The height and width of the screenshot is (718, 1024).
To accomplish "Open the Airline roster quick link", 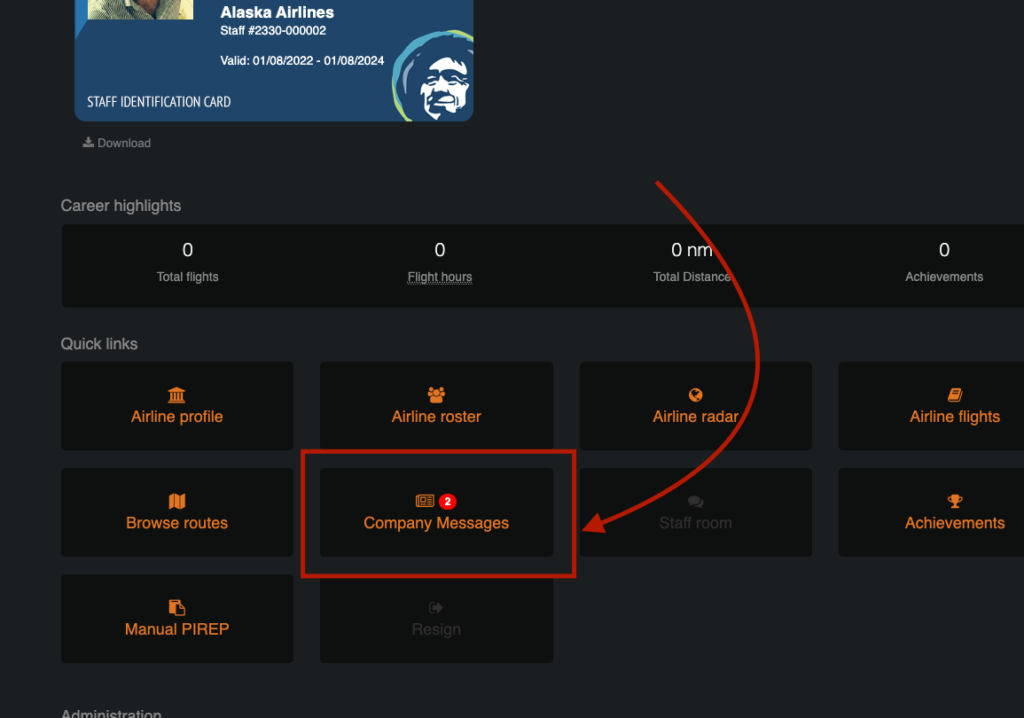I will [436, 406].
